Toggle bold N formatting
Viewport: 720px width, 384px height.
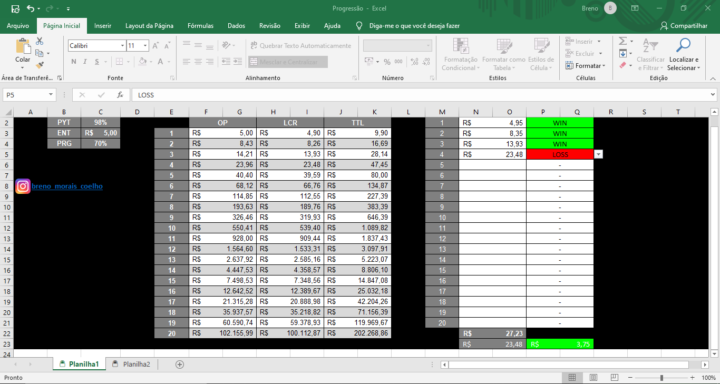pos(73,62)
